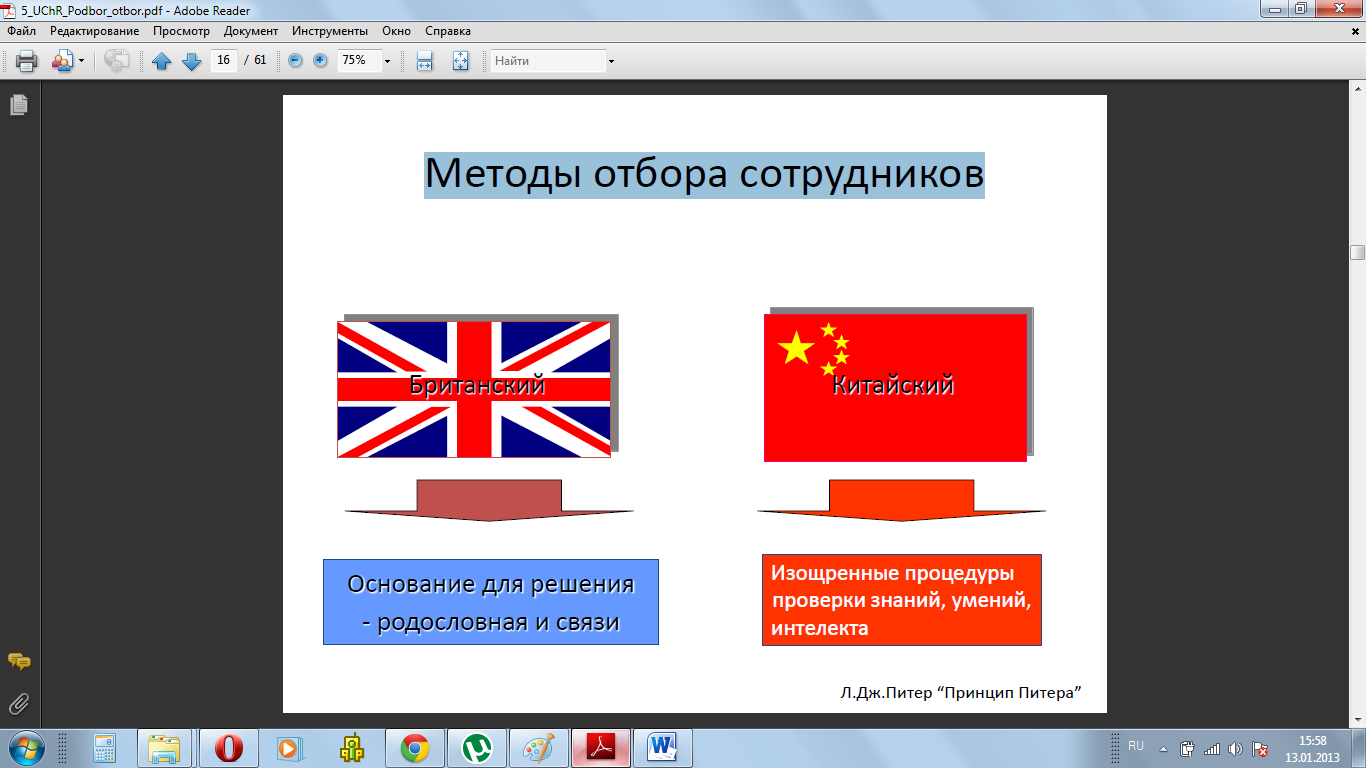Open the network signal tray icon
Image resolution: width=1366 pixels, height=768 pixels.
point(1211,749)
